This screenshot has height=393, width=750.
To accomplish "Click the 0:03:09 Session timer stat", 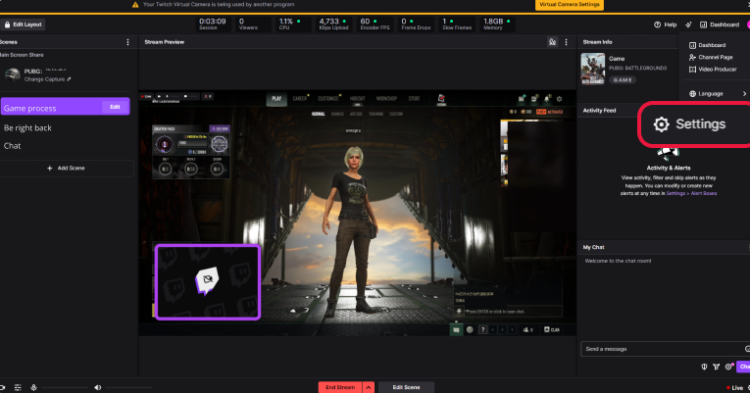I will (x=212, y=24).
